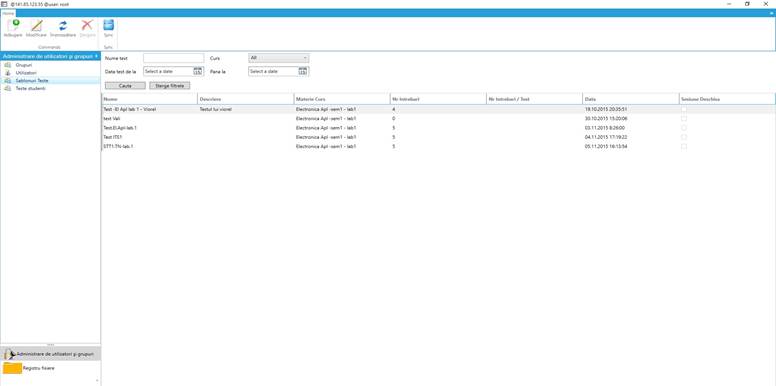Select the 'Test ITS1' row name
The height and width of the screenshot is (386, 776).
[112, 137]
